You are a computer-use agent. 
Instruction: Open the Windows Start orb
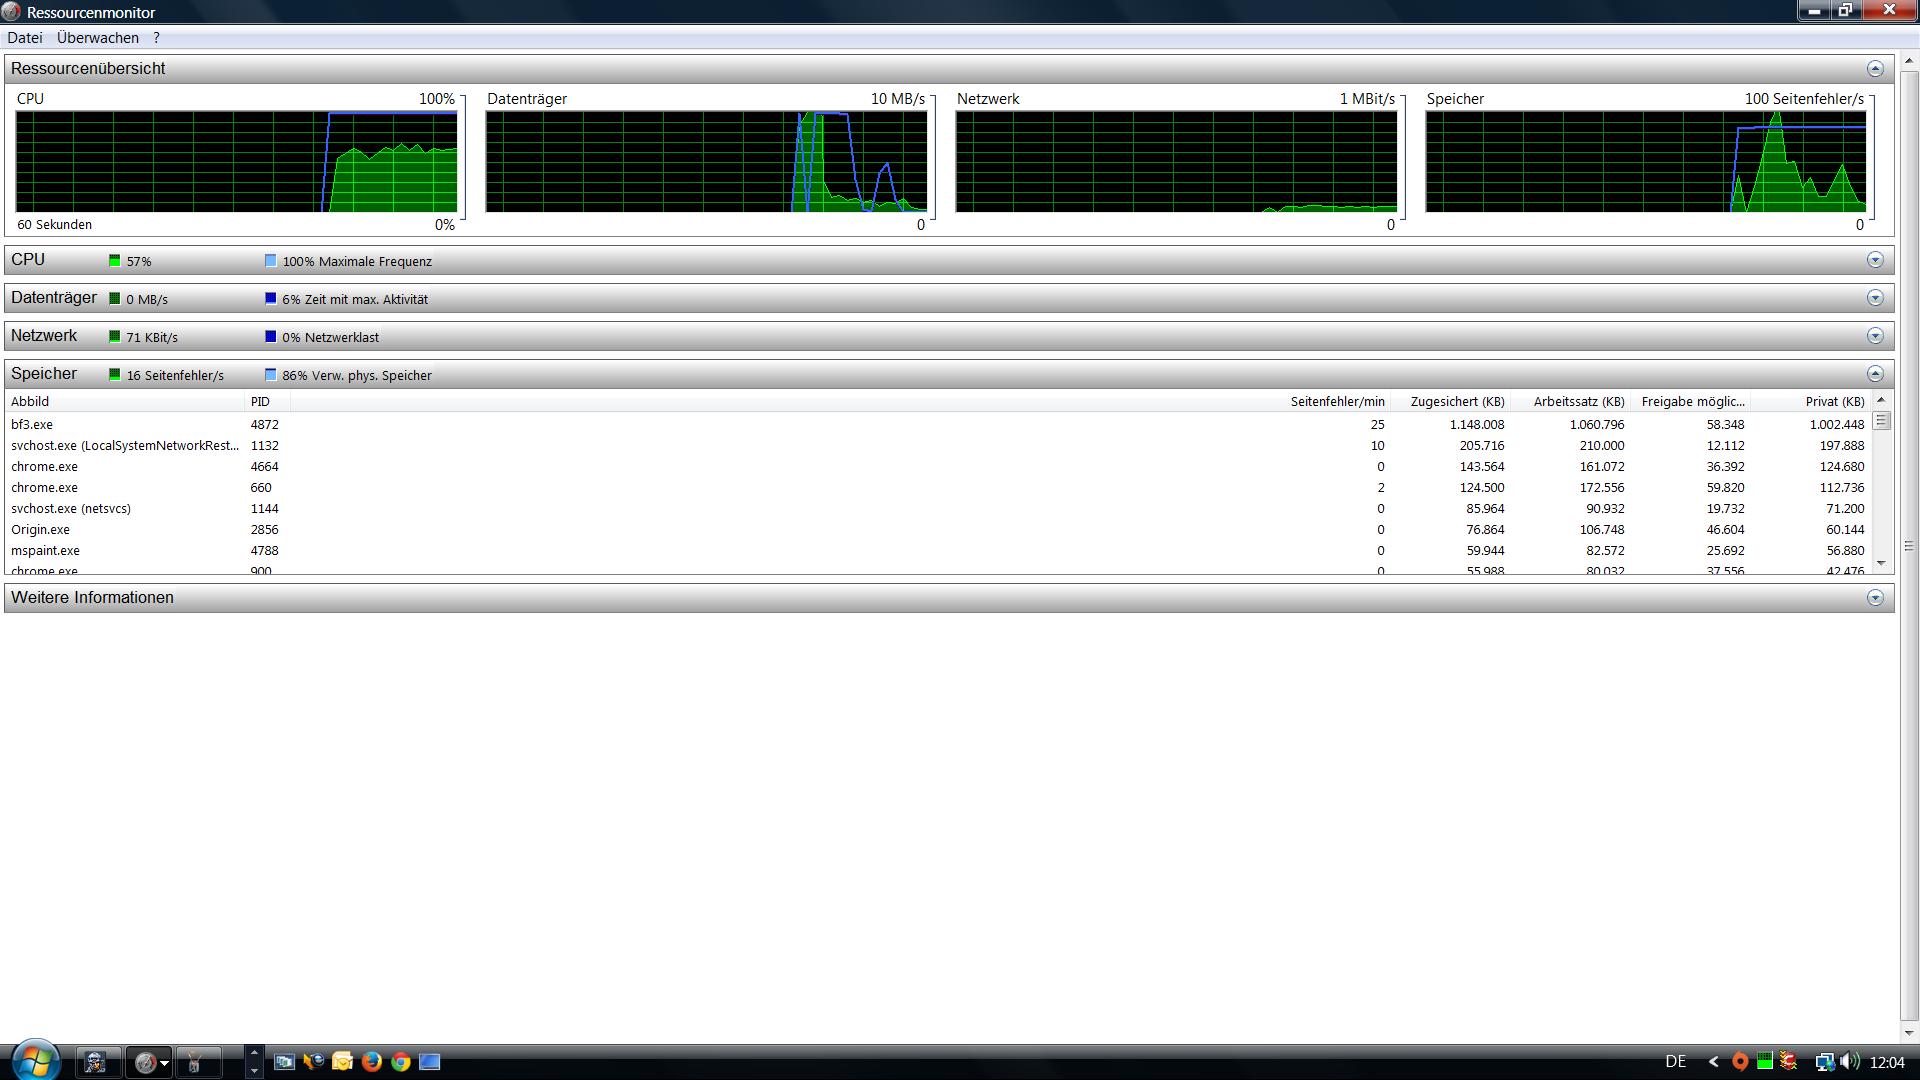click(35, 1060)
